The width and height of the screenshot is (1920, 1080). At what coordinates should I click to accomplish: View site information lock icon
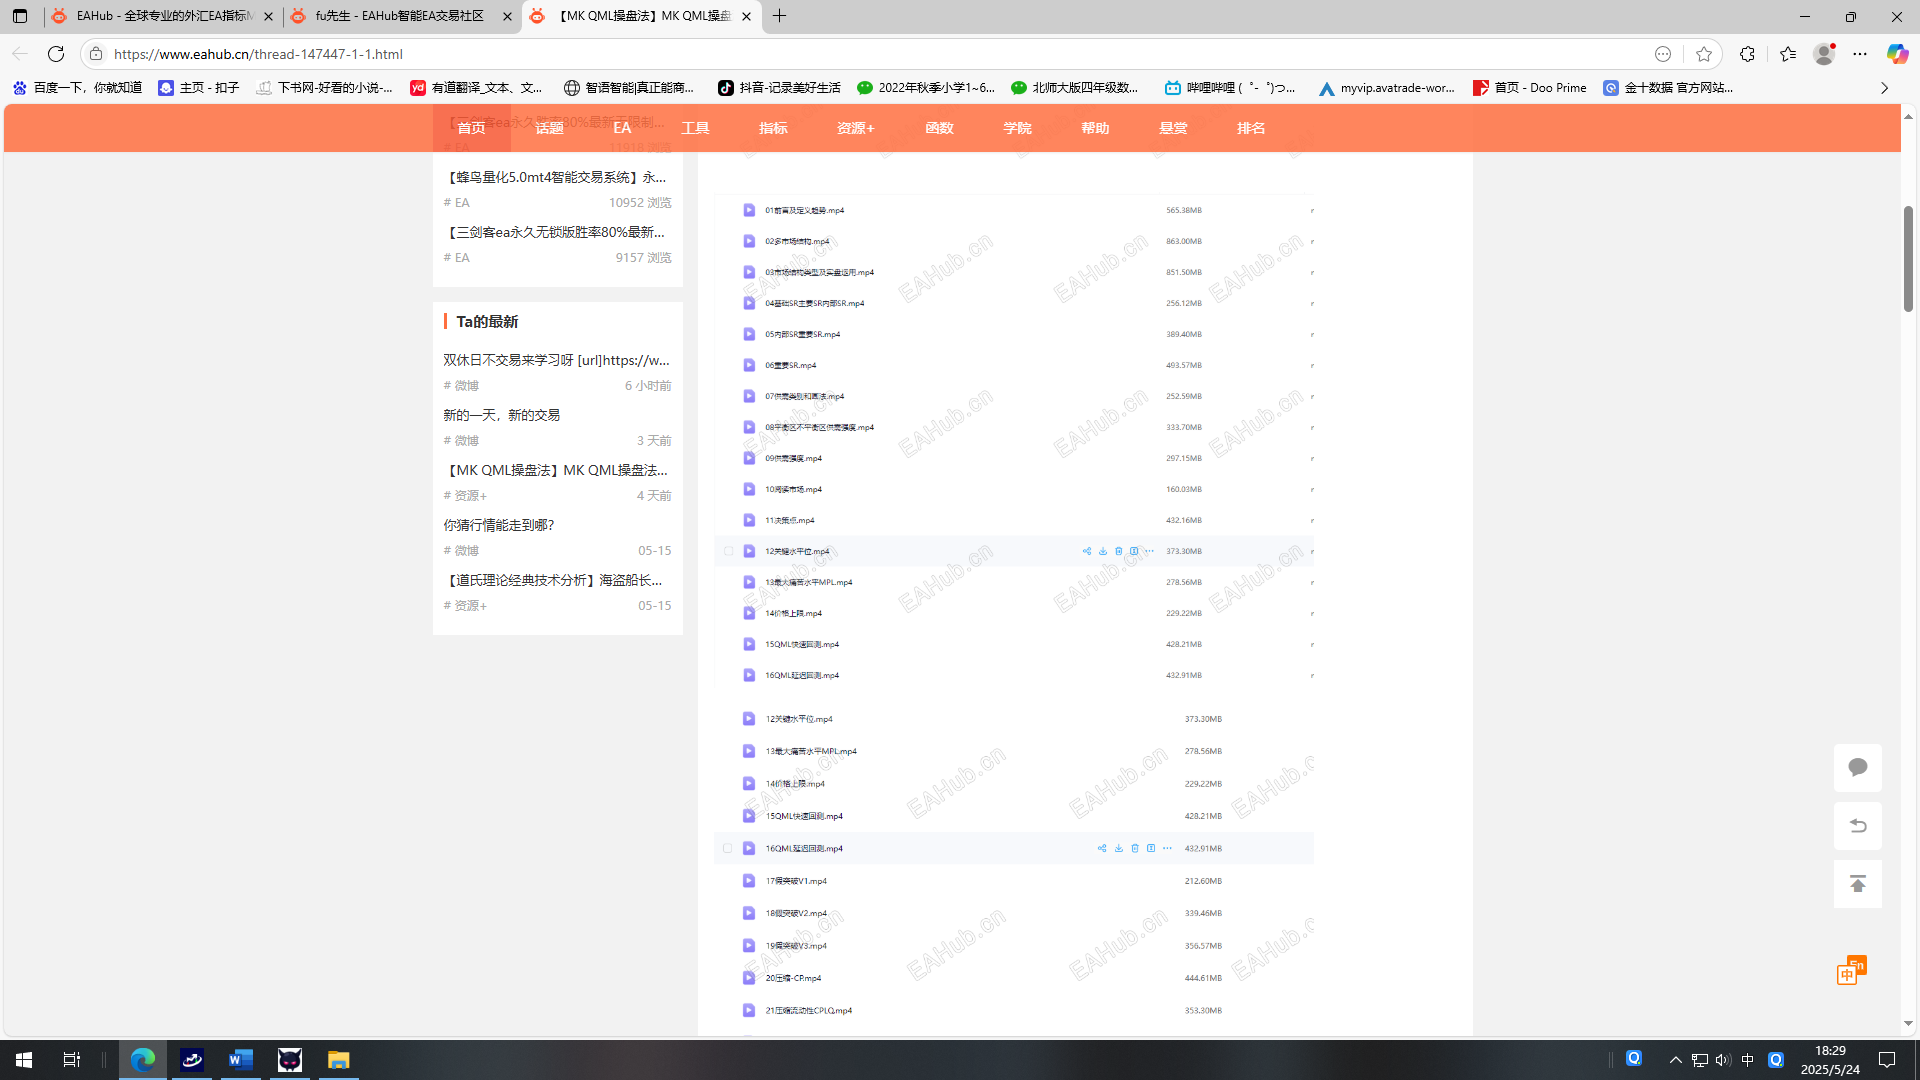point(96,54)
